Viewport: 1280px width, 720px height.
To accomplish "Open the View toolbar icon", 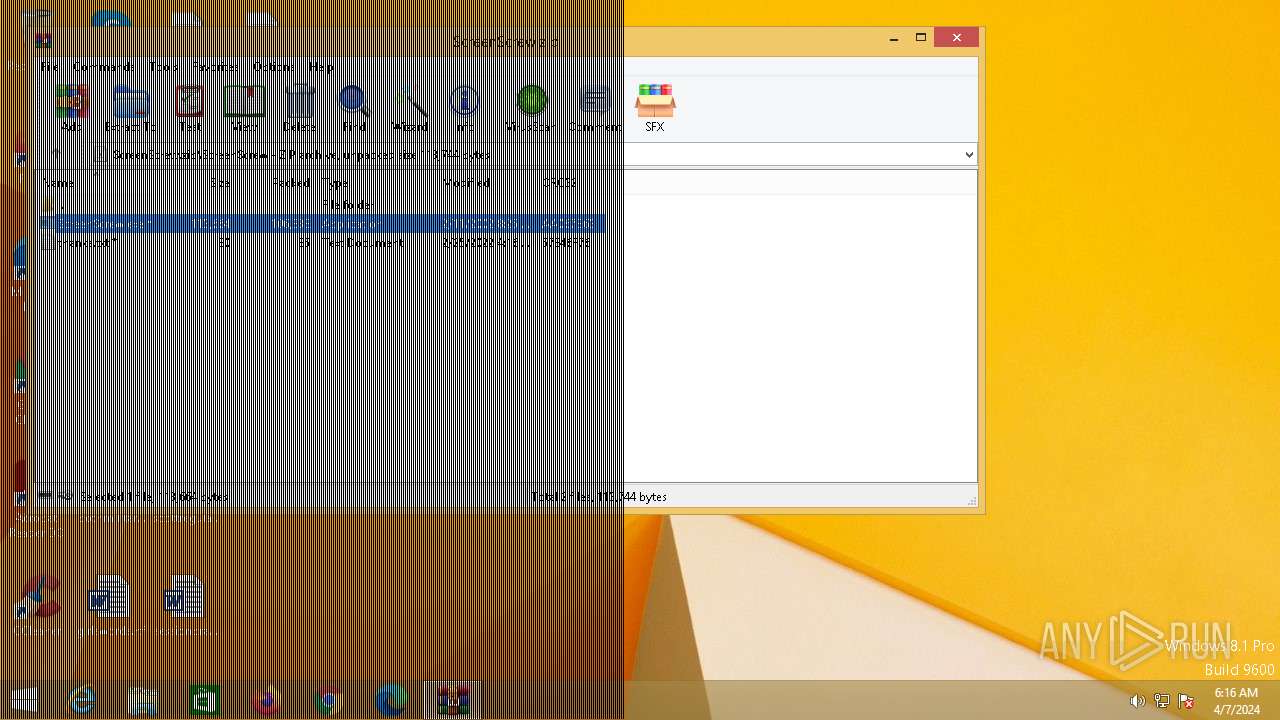I will click(244, 108).
